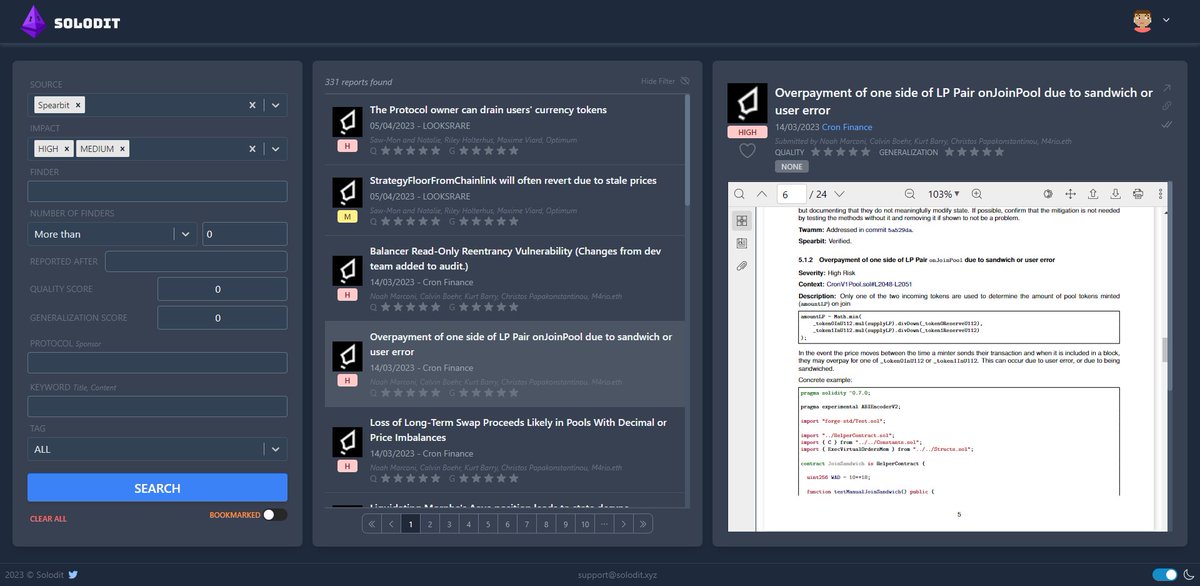Viewport: 1200px width, 586px height.
Task: Click the Generalization Score input
Action: 222,318
